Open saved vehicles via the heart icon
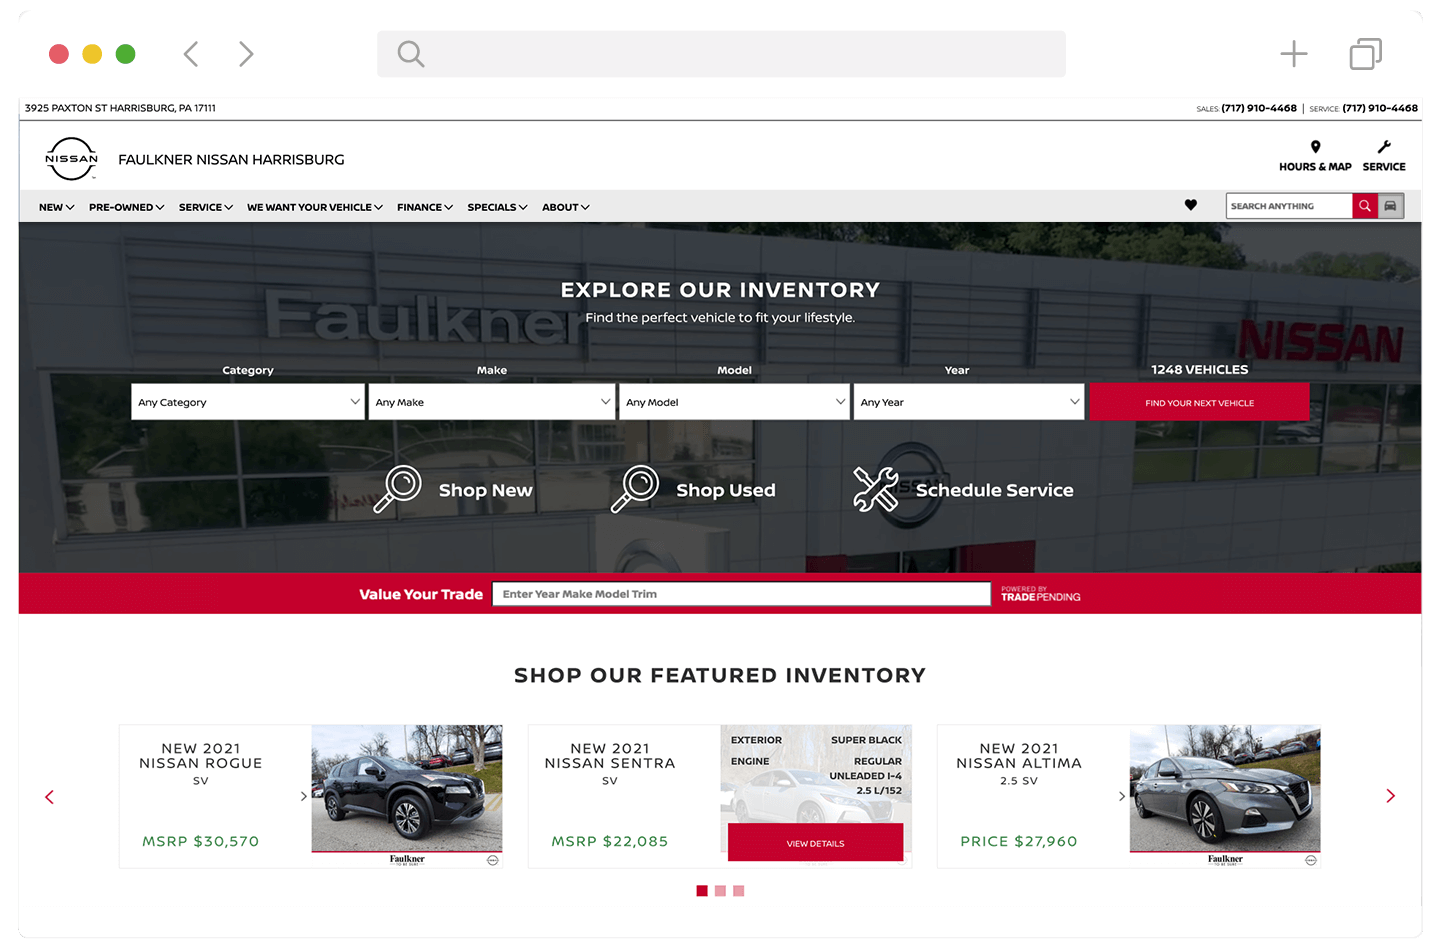 click(1191, 205)
